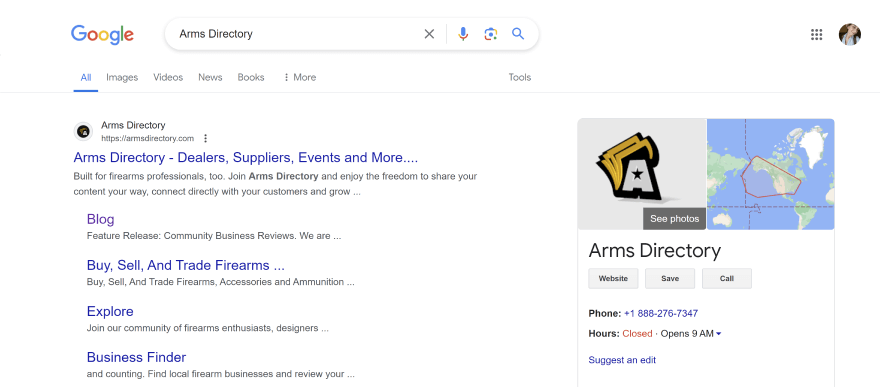
Task: Switch to the Books tab
Action: (251, 77)
